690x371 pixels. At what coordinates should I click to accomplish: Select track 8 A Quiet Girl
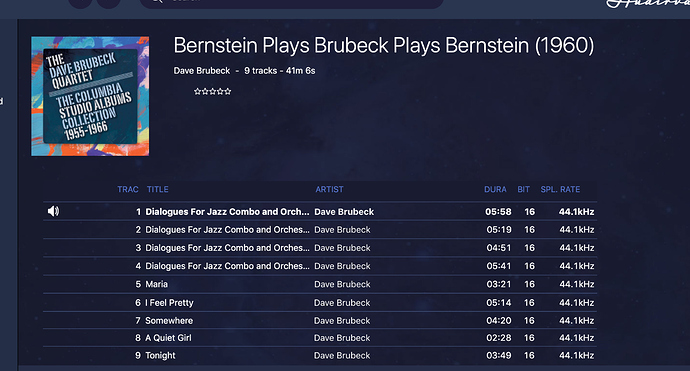(320, 338)
